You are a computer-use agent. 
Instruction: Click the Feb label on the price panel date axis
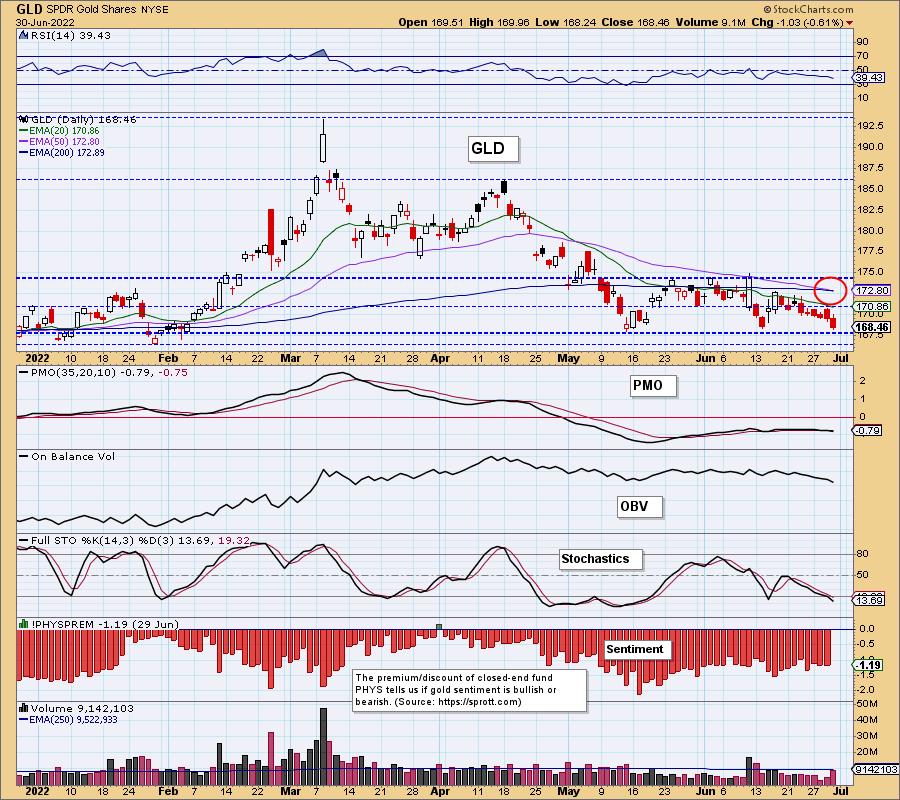(x=168, y=358)
